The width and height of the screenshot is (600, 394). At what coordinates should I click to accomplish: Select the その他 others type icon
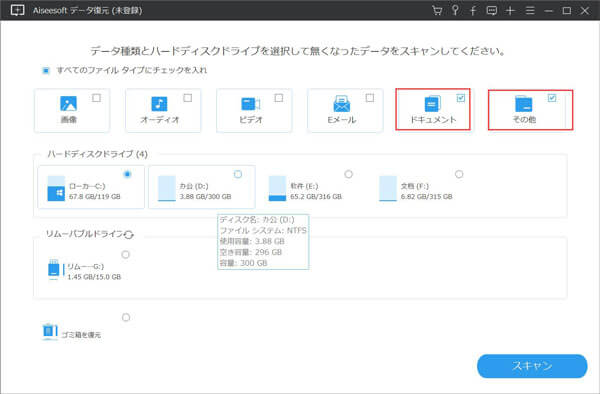click(x=523, y=104)
